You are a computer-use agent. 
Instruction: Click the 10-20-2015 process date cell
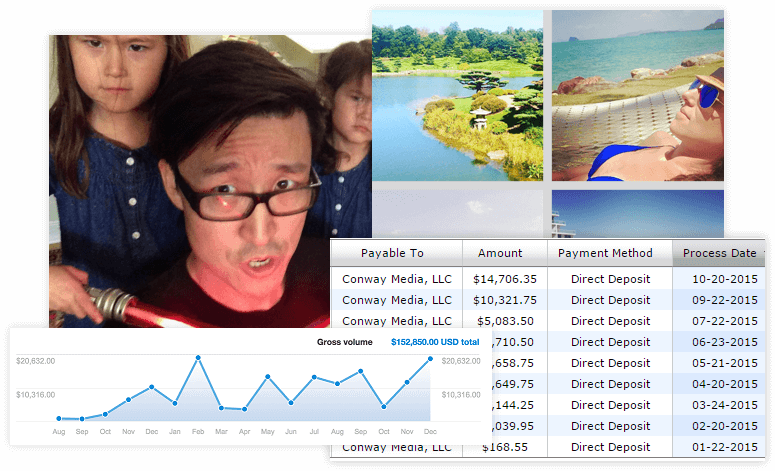click(x=725, y=279)
